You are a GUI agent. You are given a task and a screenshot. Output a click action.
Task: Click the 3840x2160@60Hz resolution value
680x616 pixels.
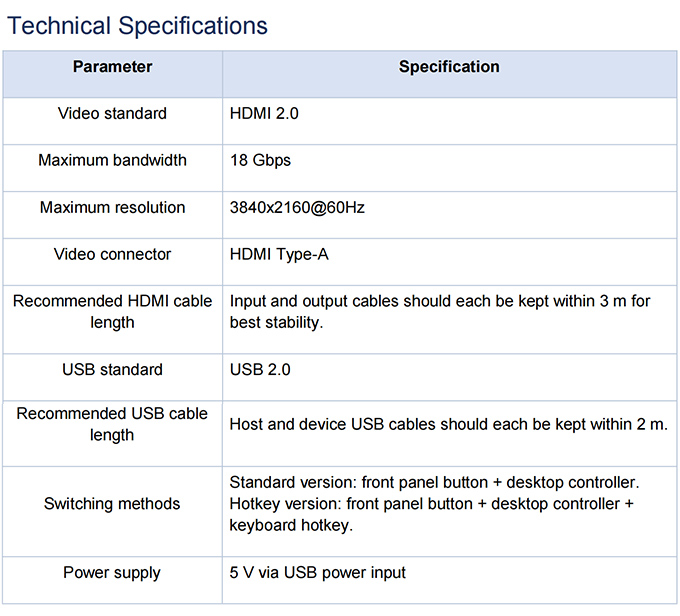pos(297,208)
